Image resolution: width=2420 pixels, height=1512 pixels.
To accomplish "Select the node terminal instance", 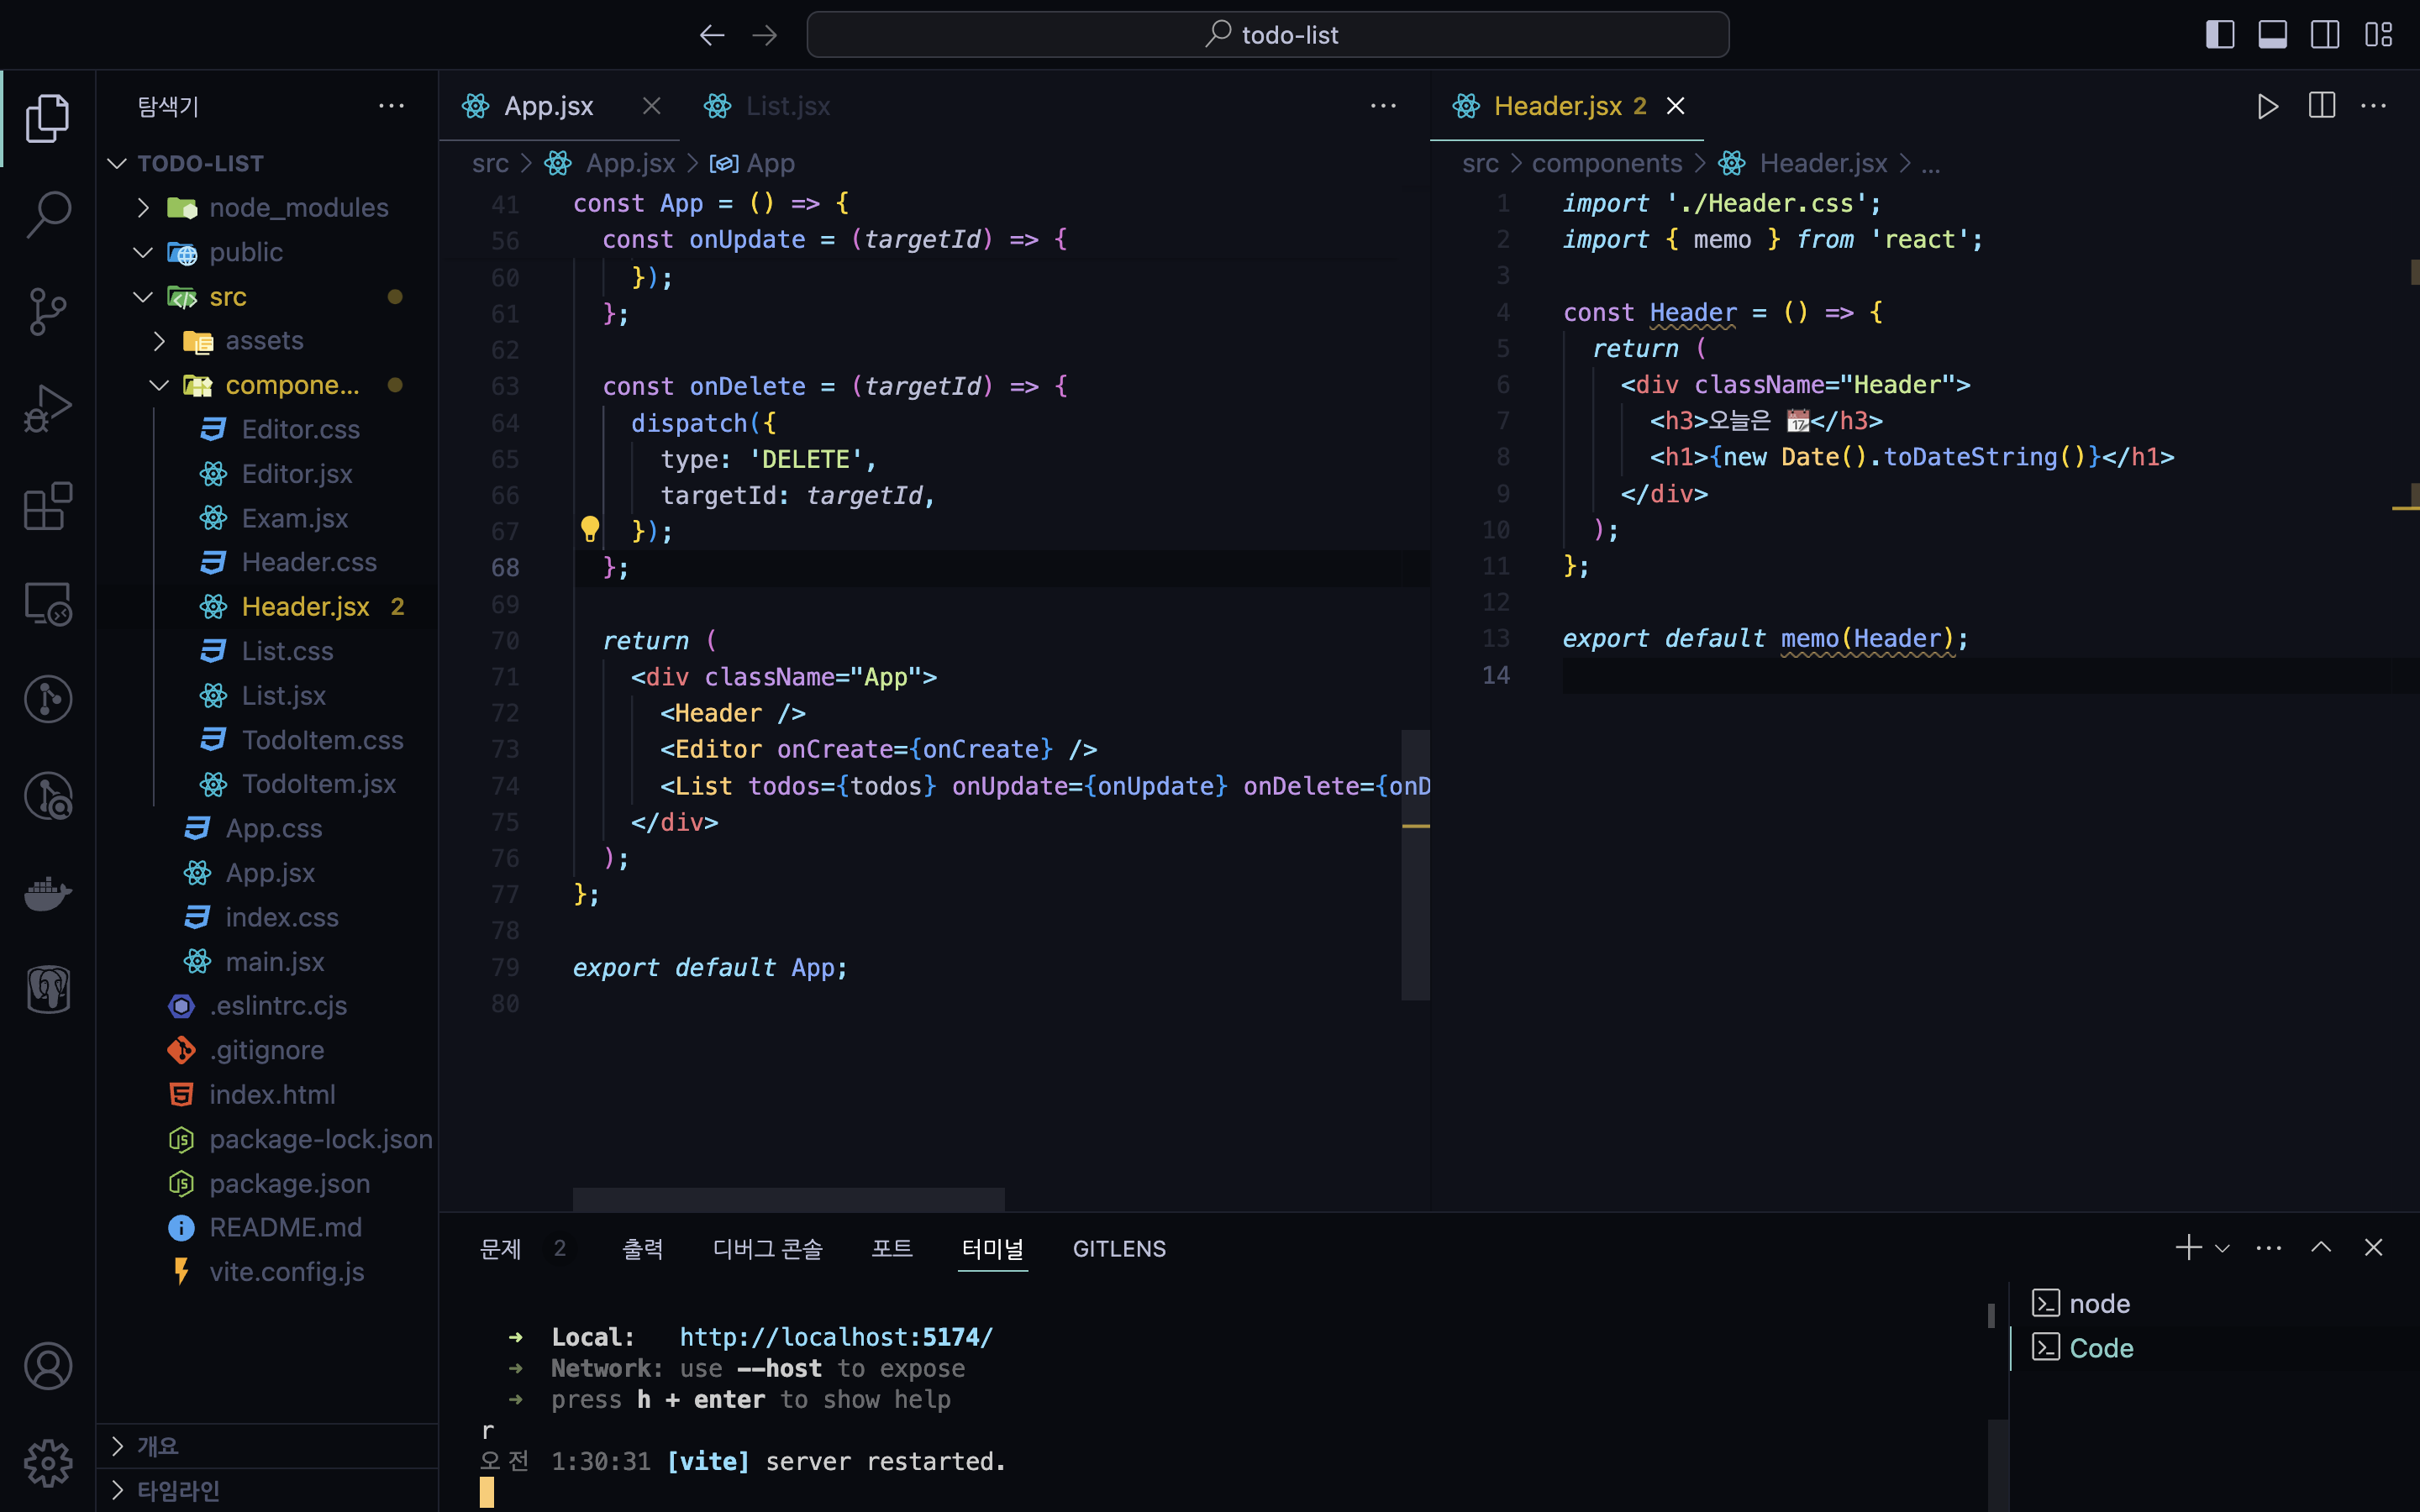I will (2098, 1304).
